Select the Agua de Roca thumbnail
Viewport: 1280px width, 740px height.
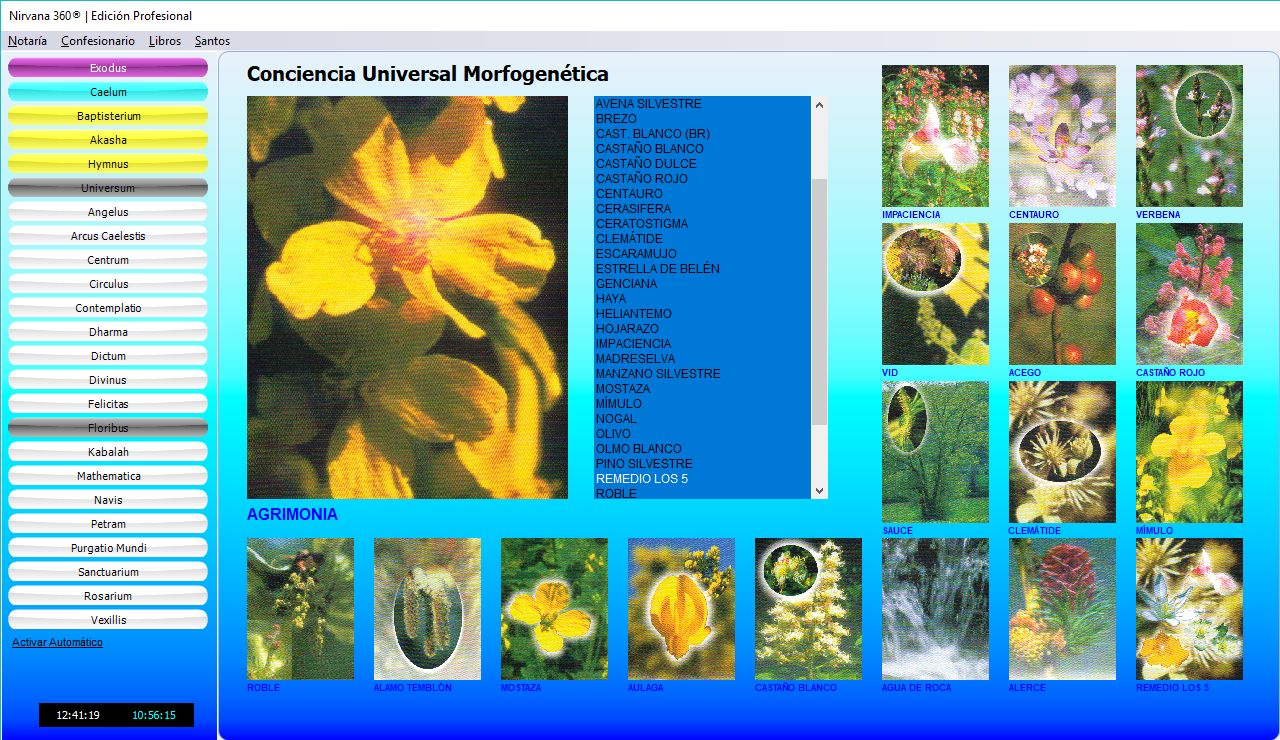tap(935, 609)
